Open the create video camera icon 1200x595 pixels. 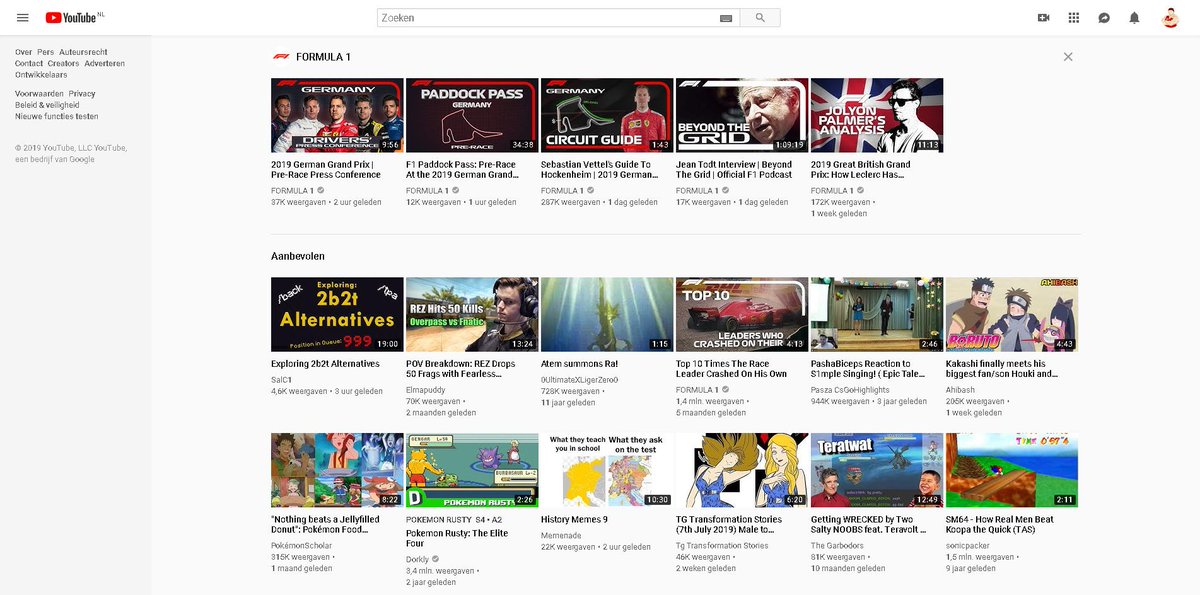tap(1044, 18)
